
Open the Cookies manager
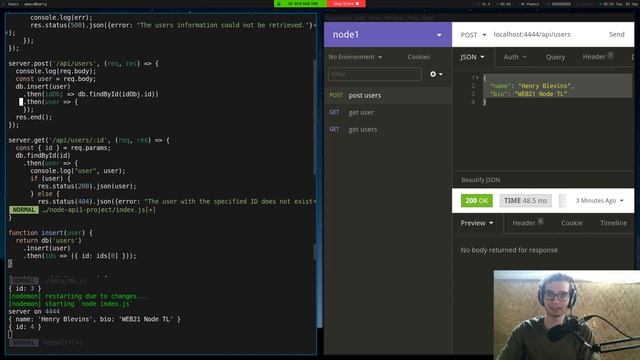418,57
